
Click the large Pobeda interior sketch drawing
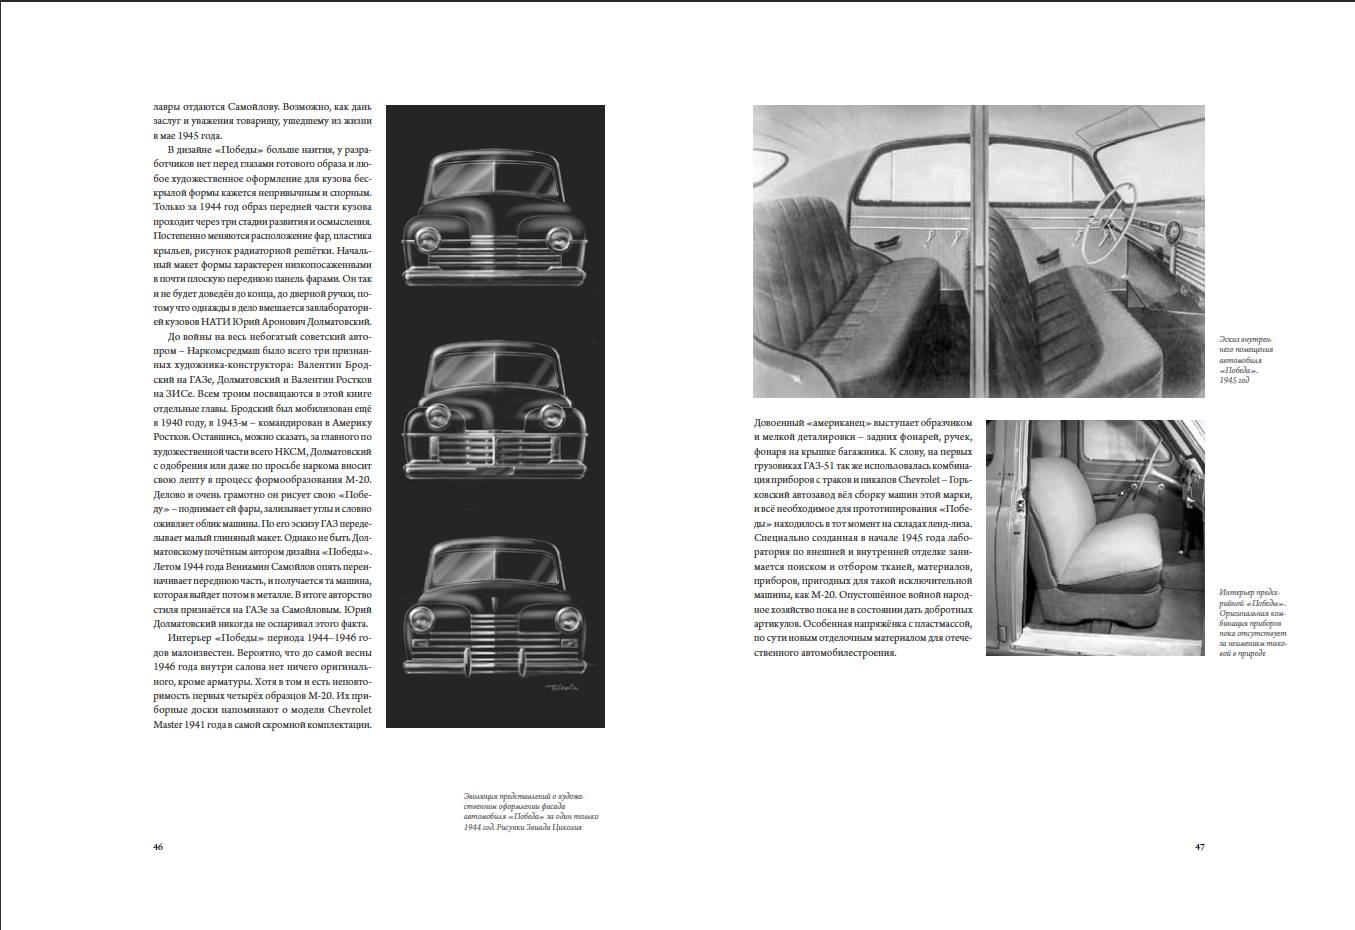click(x=978, y=251)
